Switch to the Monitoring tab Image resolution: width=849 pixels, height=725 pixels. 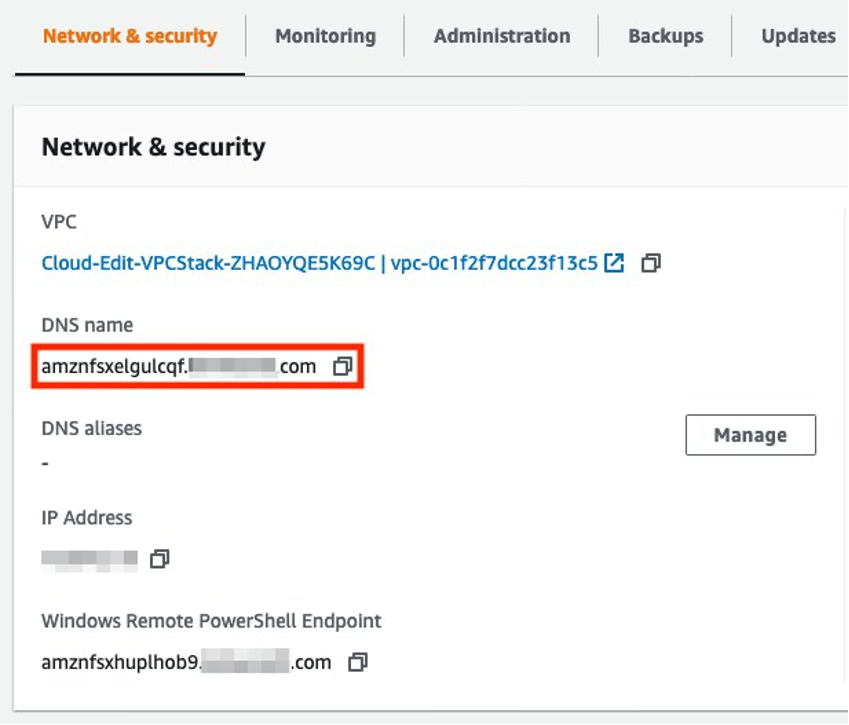323,36
